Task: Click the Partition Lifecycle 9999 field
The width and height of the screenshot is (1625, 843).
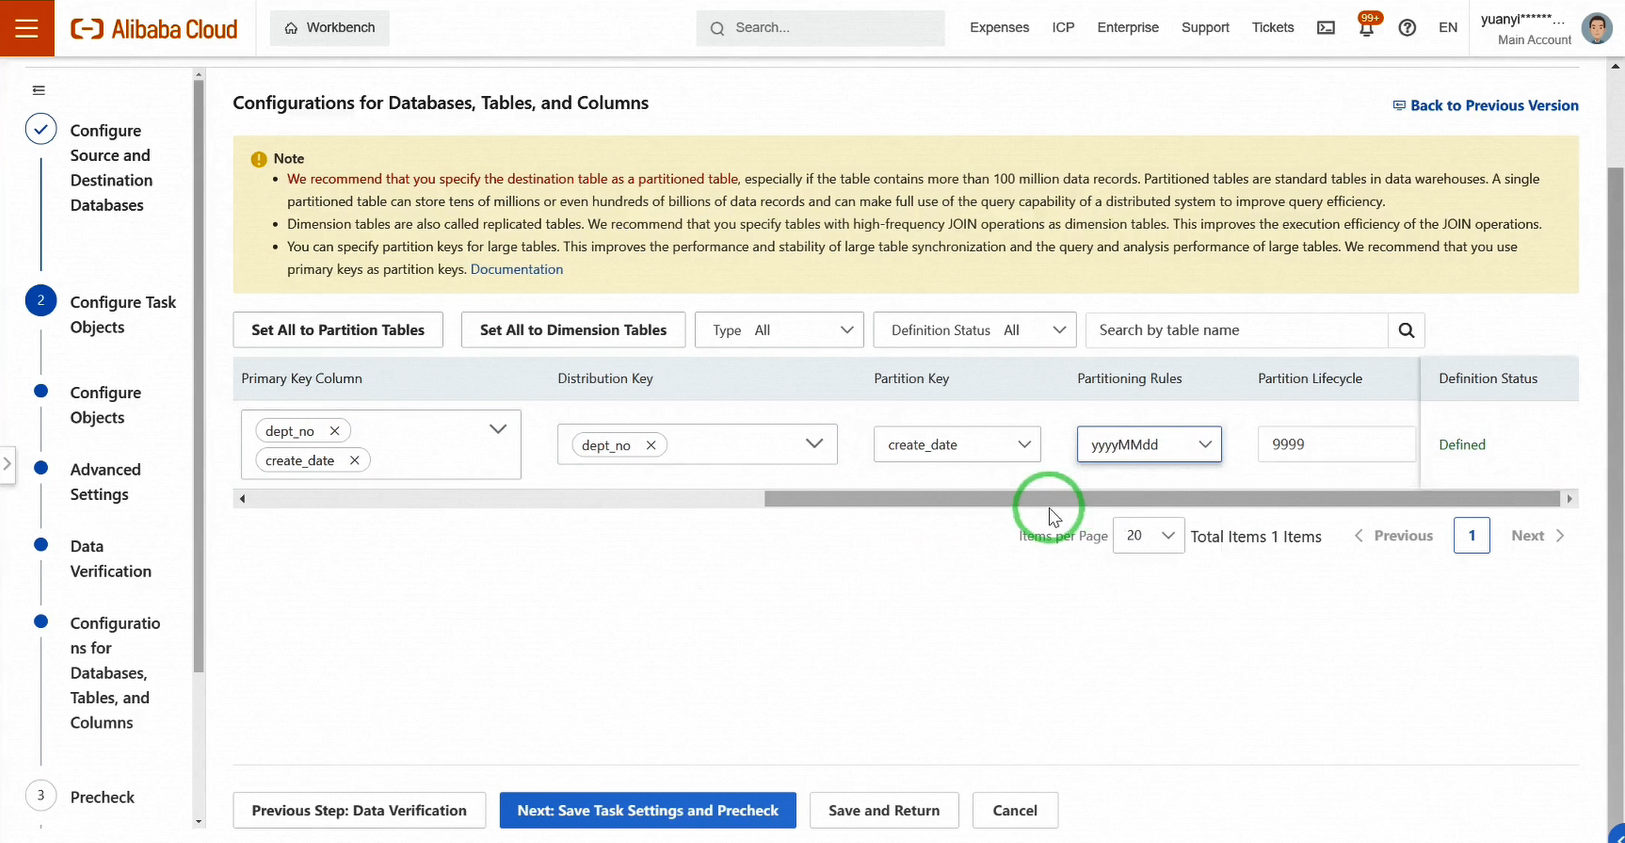Action: pos(1337,444)
